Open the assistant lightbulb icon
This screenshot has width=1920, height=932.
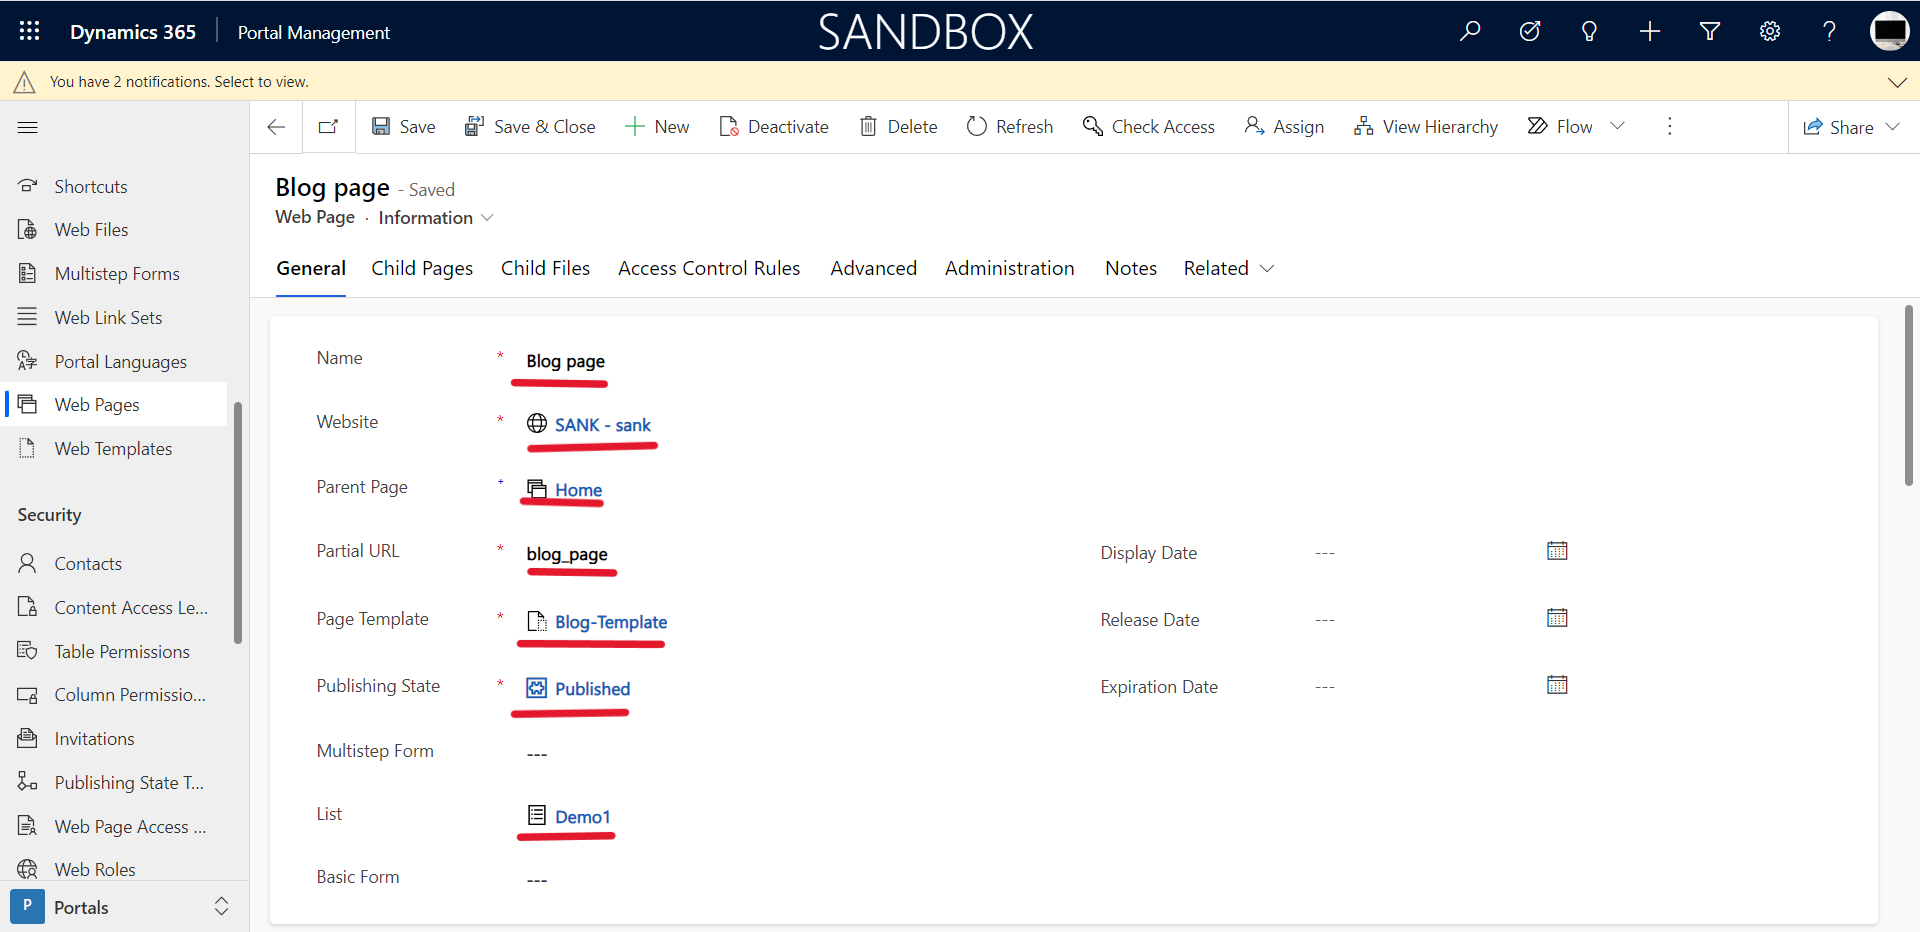[1589, 31]
